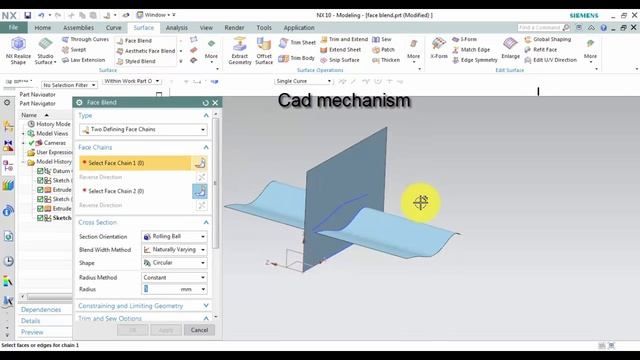
Task: Open the Blend Width Method dropdown
Action: (174, 249)
